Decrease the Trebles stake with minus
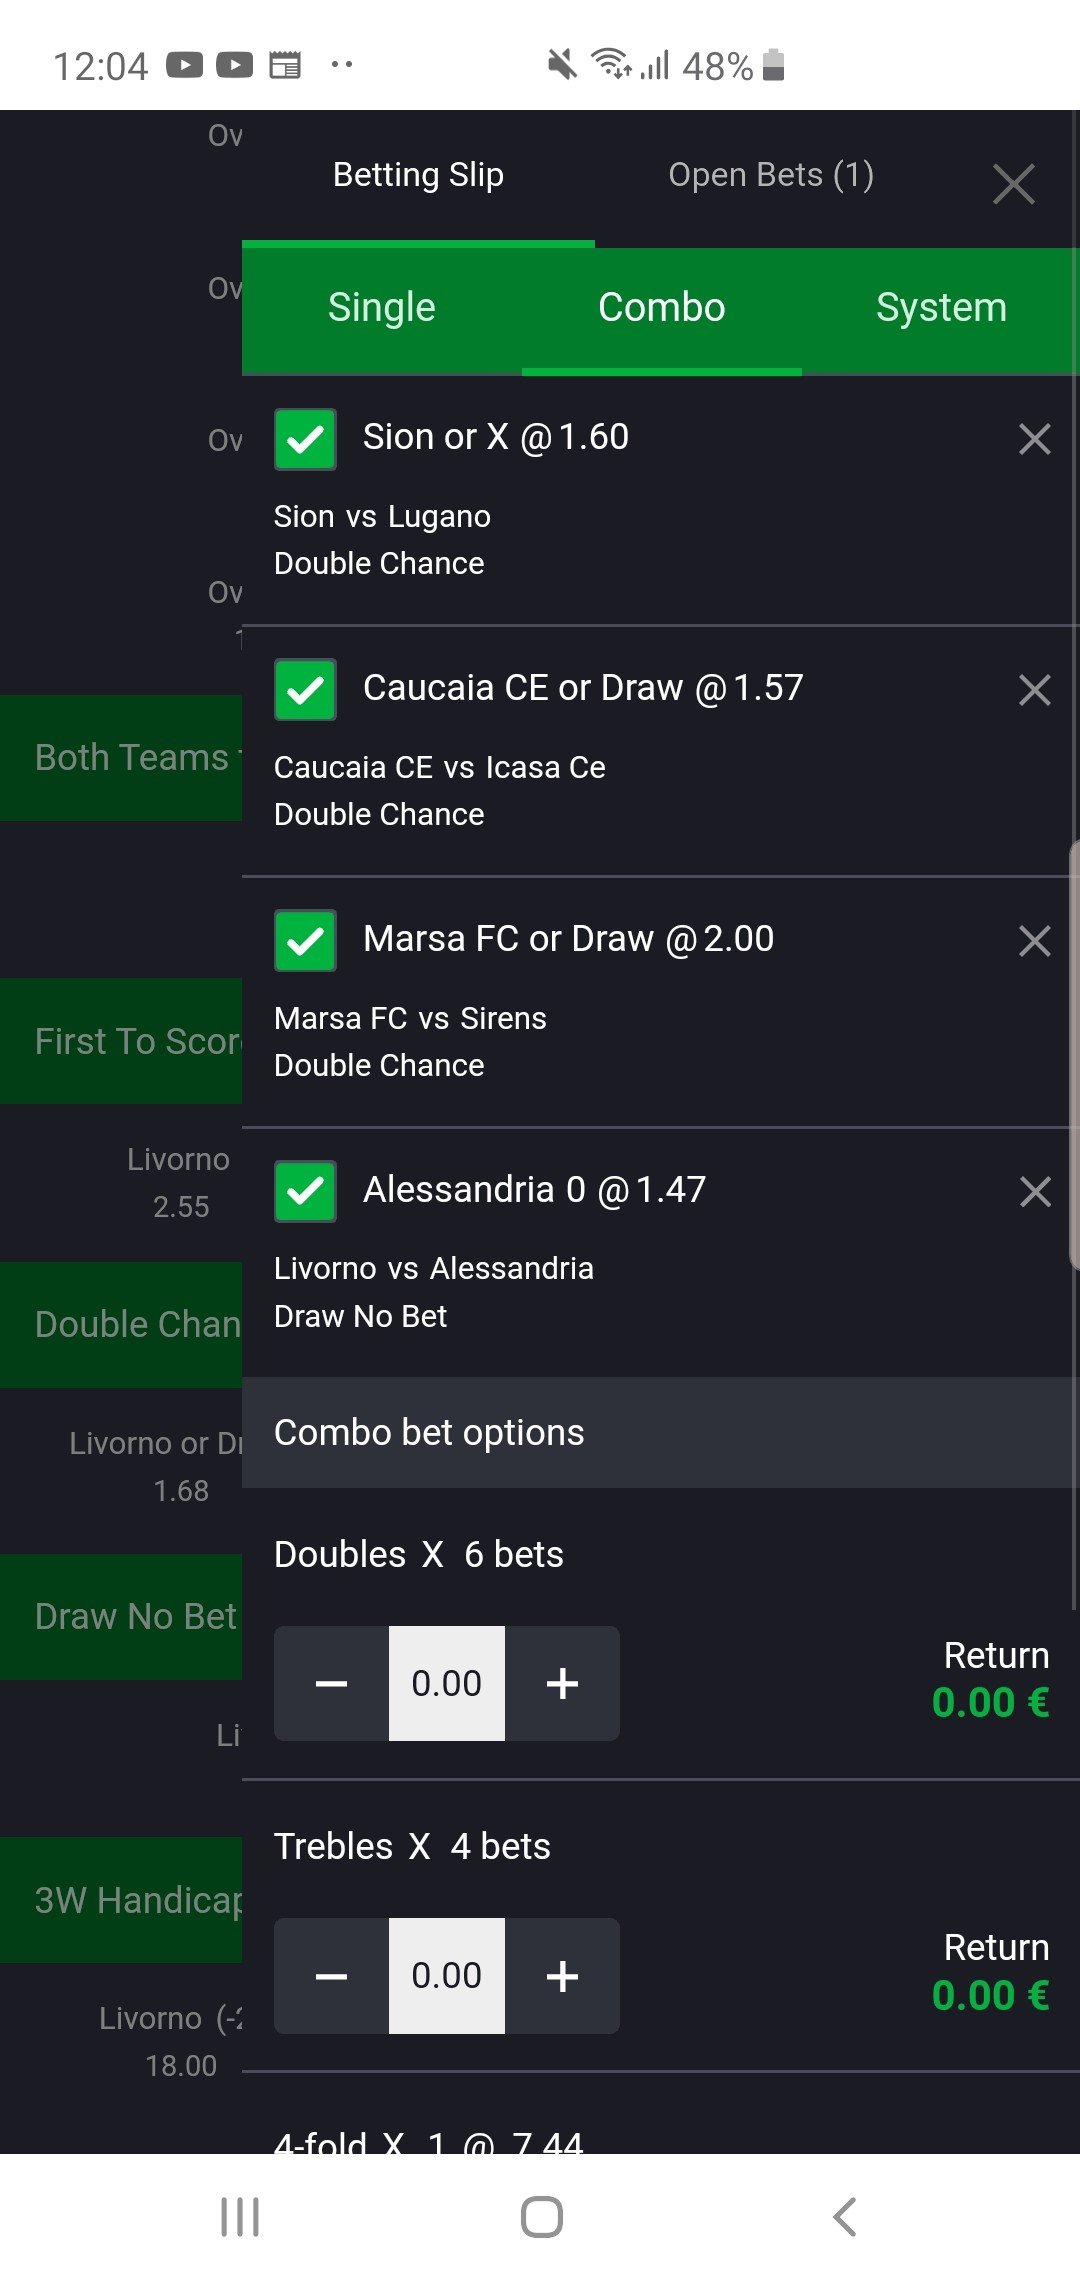The width and height of the screenshot is (1080, 2280). tap(331, 1976)
